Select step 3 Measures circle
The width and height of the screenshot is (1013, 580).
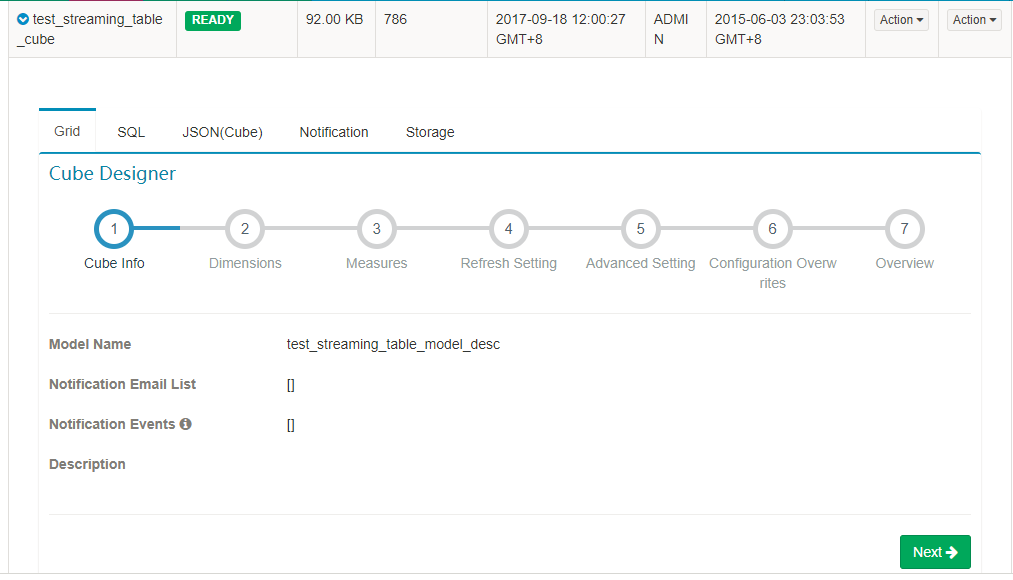[x=377, y=228]
